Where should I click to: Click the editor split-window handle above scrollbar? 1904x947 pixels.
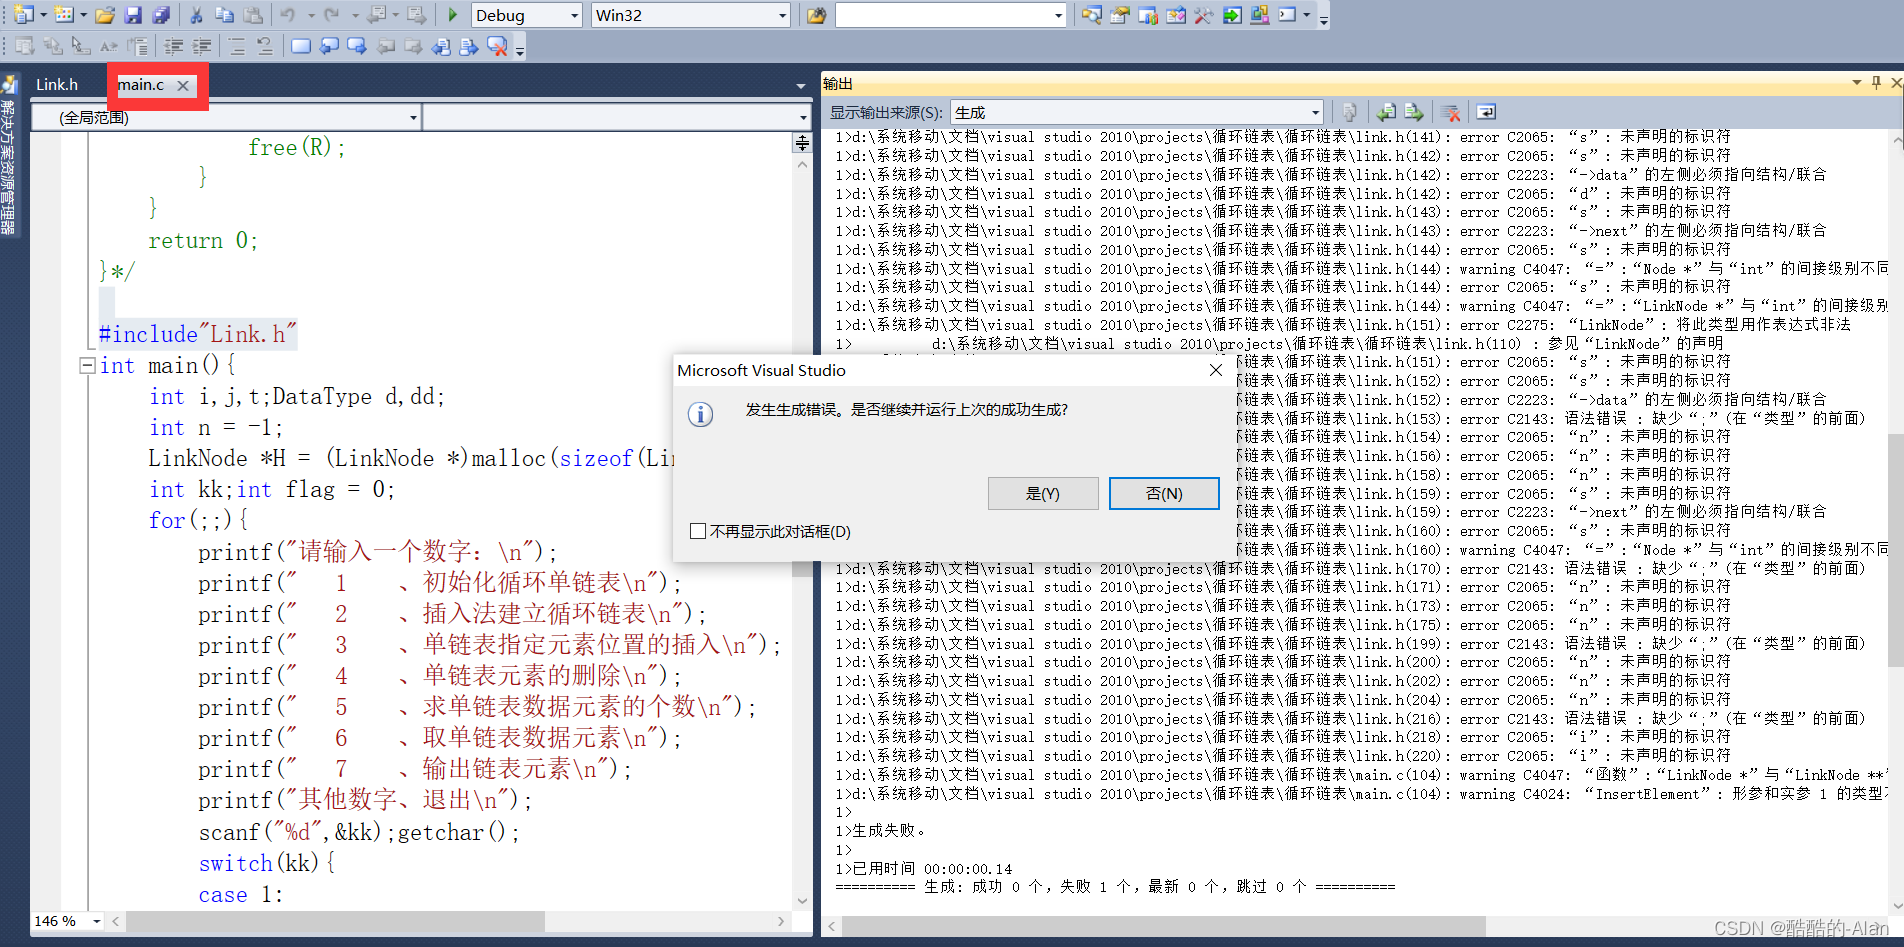(x=802, y=143)
